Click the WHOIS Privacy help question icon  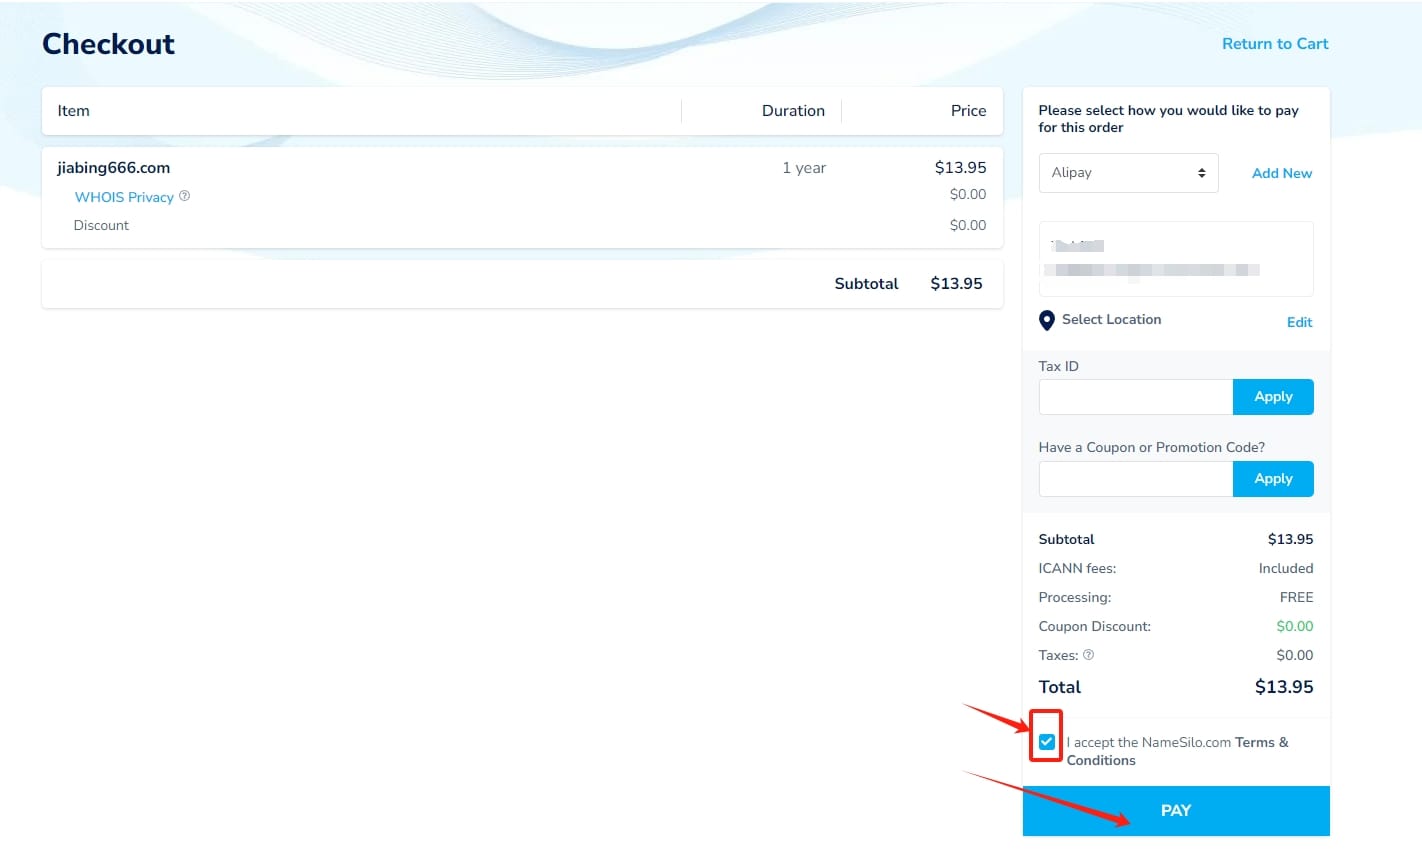point(184,196)
